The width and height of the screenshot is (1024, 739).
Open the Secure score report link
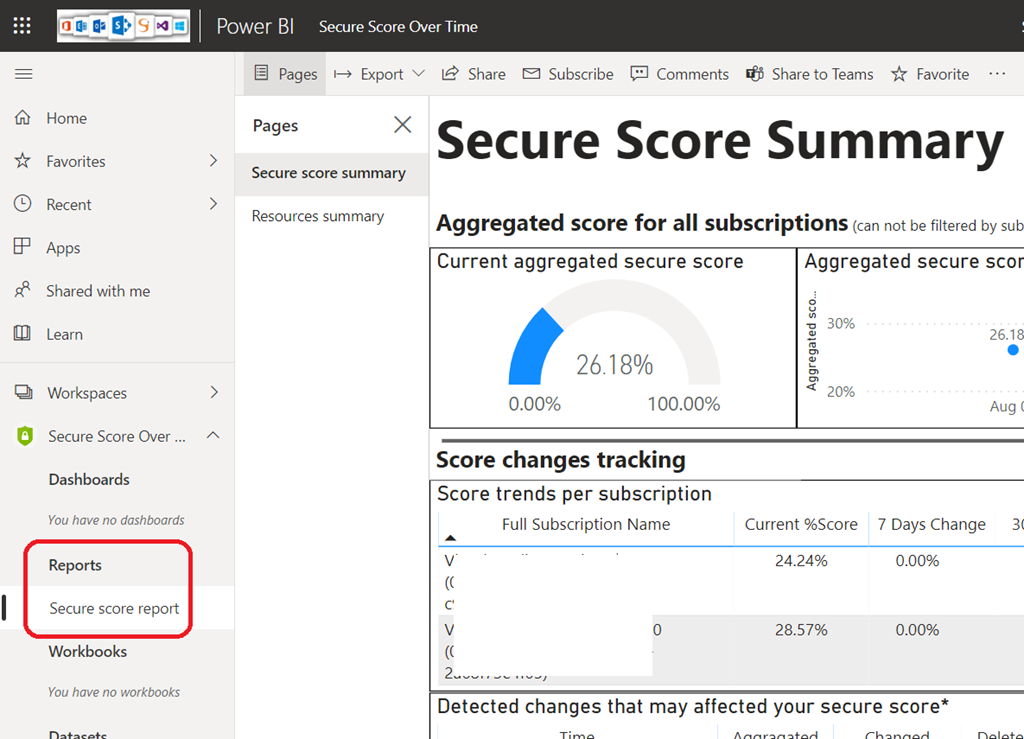point(114,608)
